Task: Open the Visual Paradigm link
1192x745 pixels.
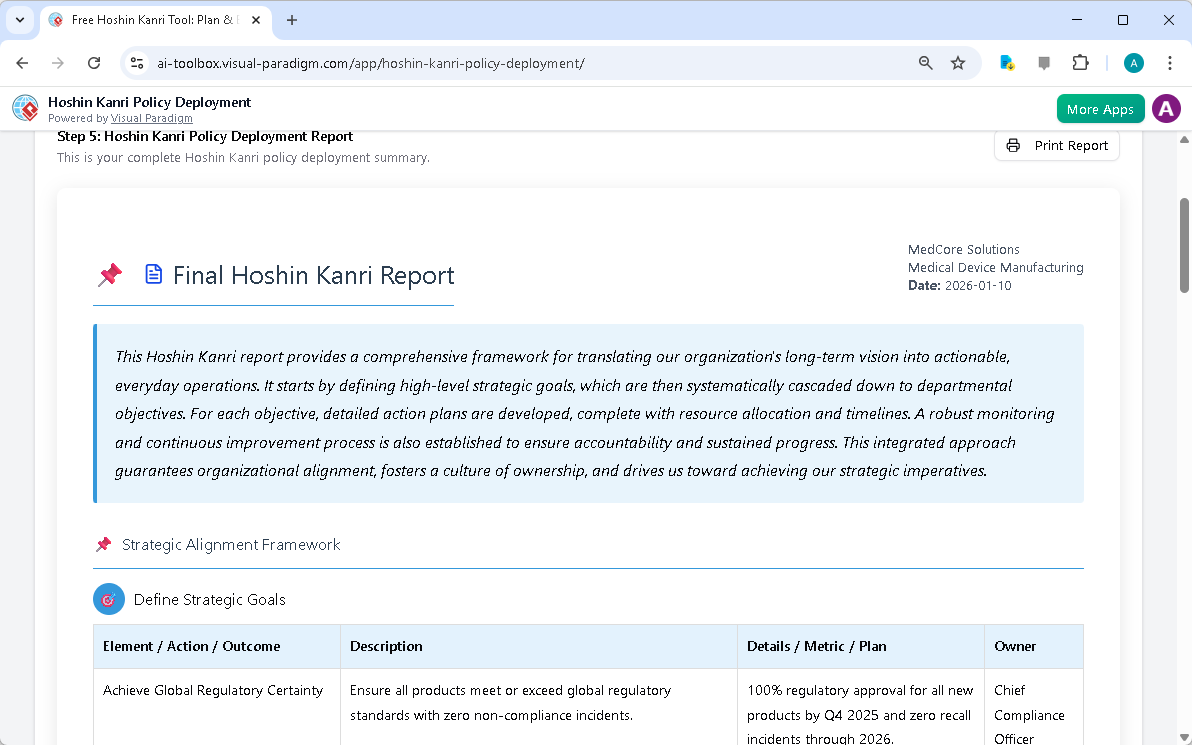Action: (152, 118)
